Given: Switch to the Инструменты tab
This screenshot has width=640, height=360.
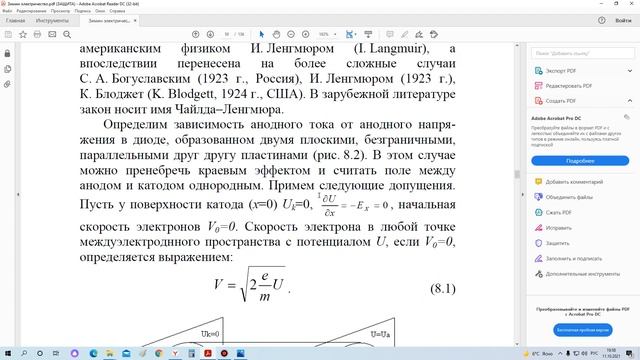Looking at the screenshot, I should tap(52, 20).
